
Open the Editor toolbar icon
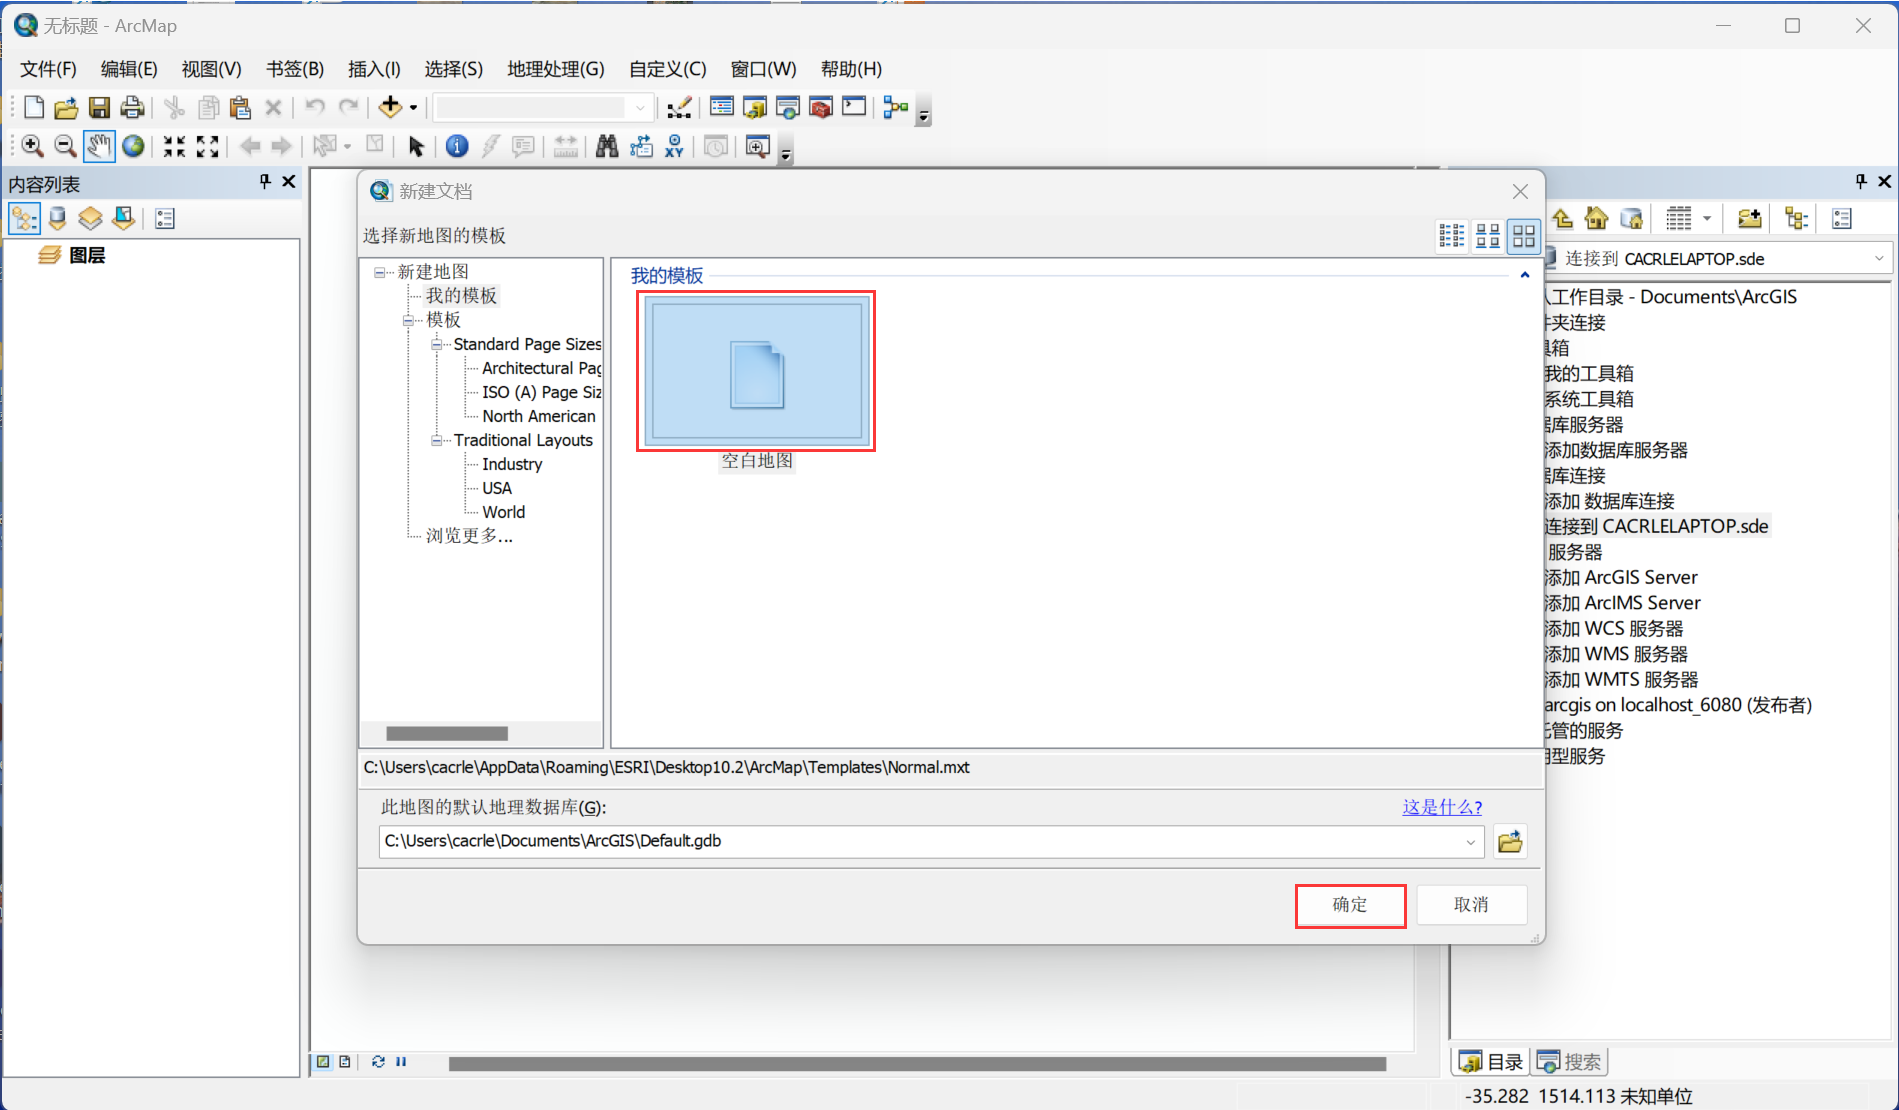tap(679, 107)
